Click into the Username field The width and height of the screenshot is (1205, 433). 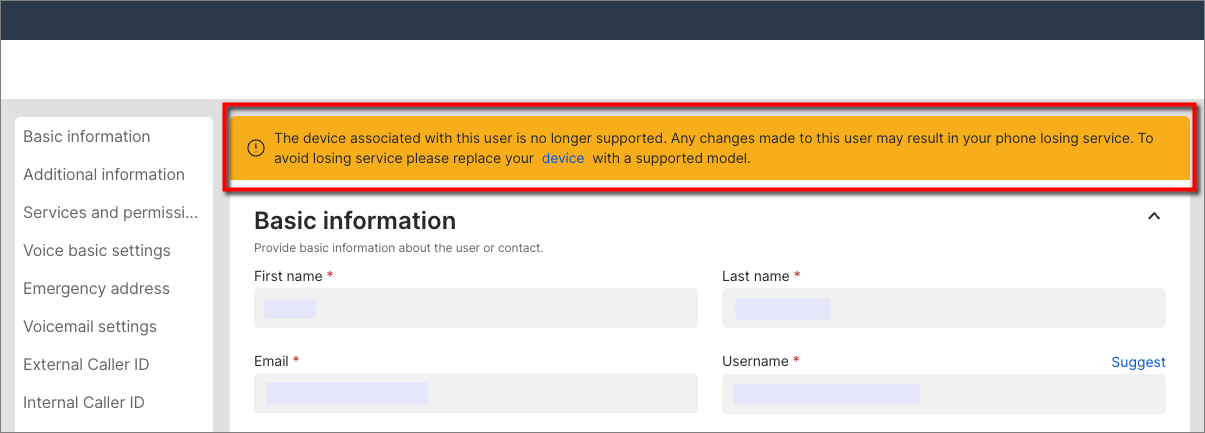pyautogui.click(x=944, y=393)
